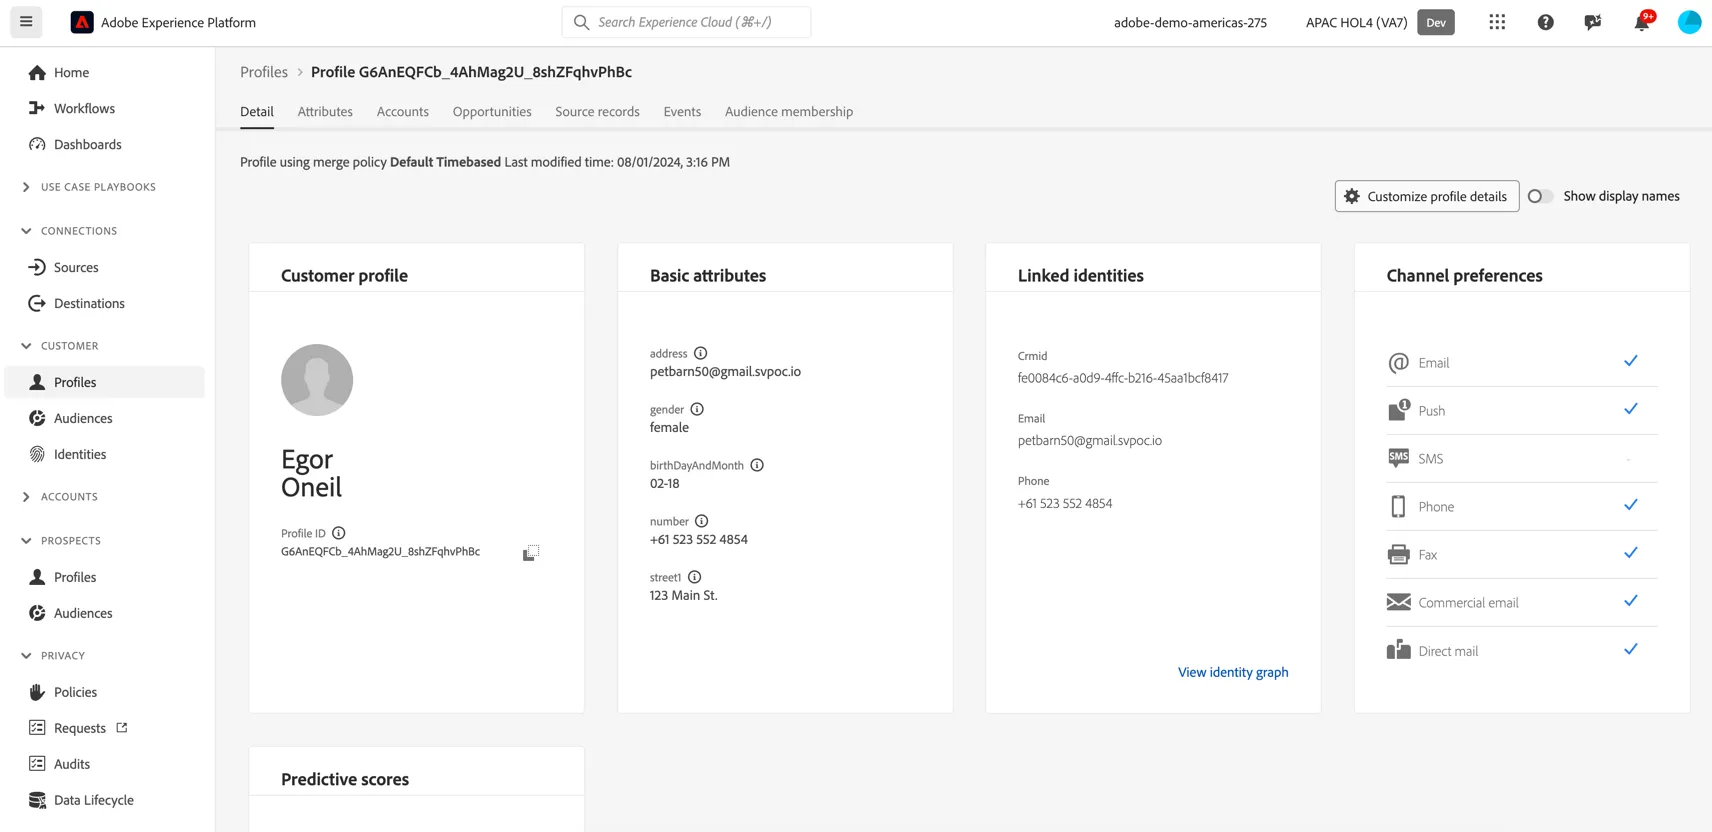Open the feedback chat icon
The image size is (1712, 832).
coord(1593,22)
